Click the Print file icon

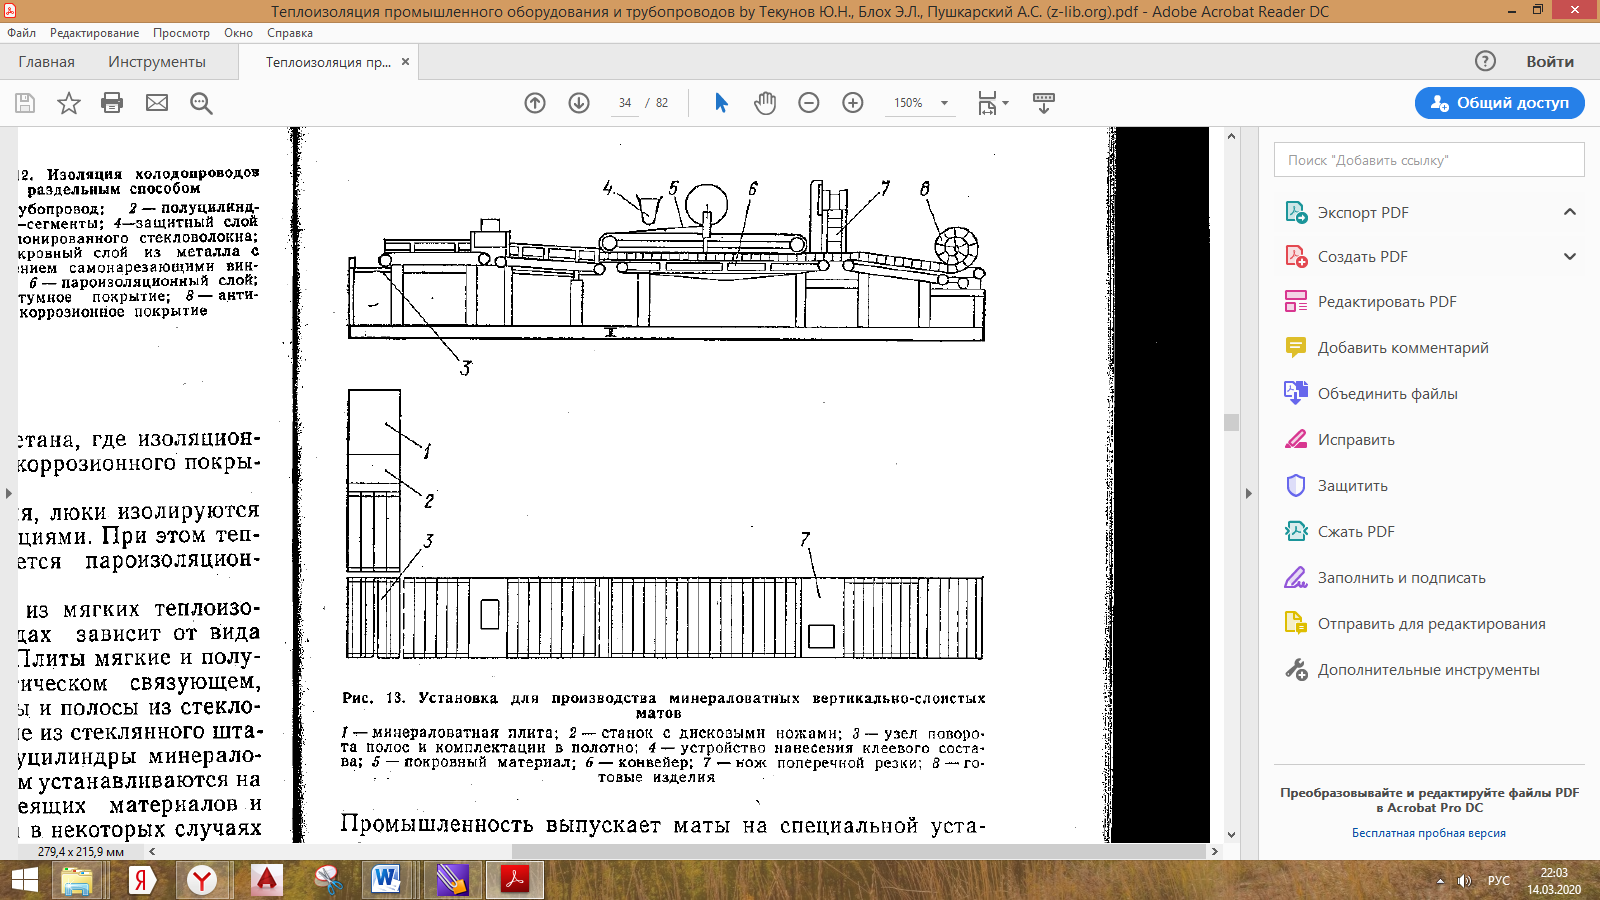112,103
